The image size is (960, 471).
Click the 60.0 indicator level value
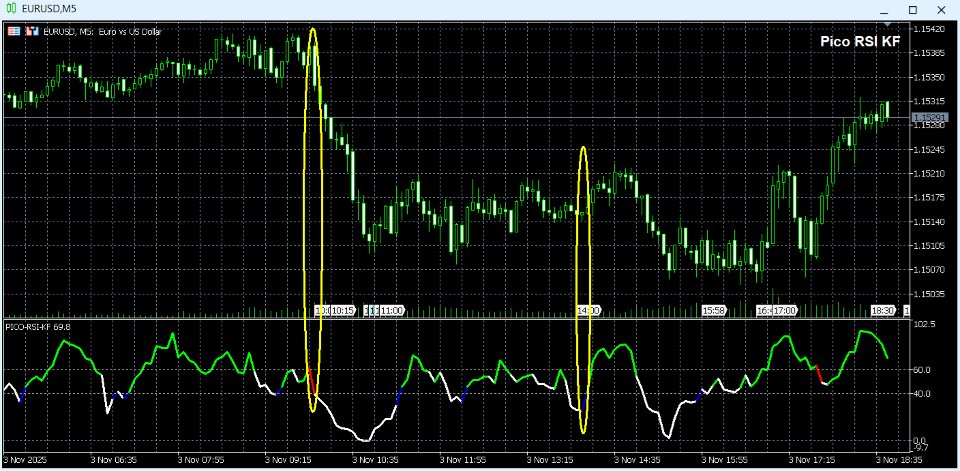click(921, 370)
